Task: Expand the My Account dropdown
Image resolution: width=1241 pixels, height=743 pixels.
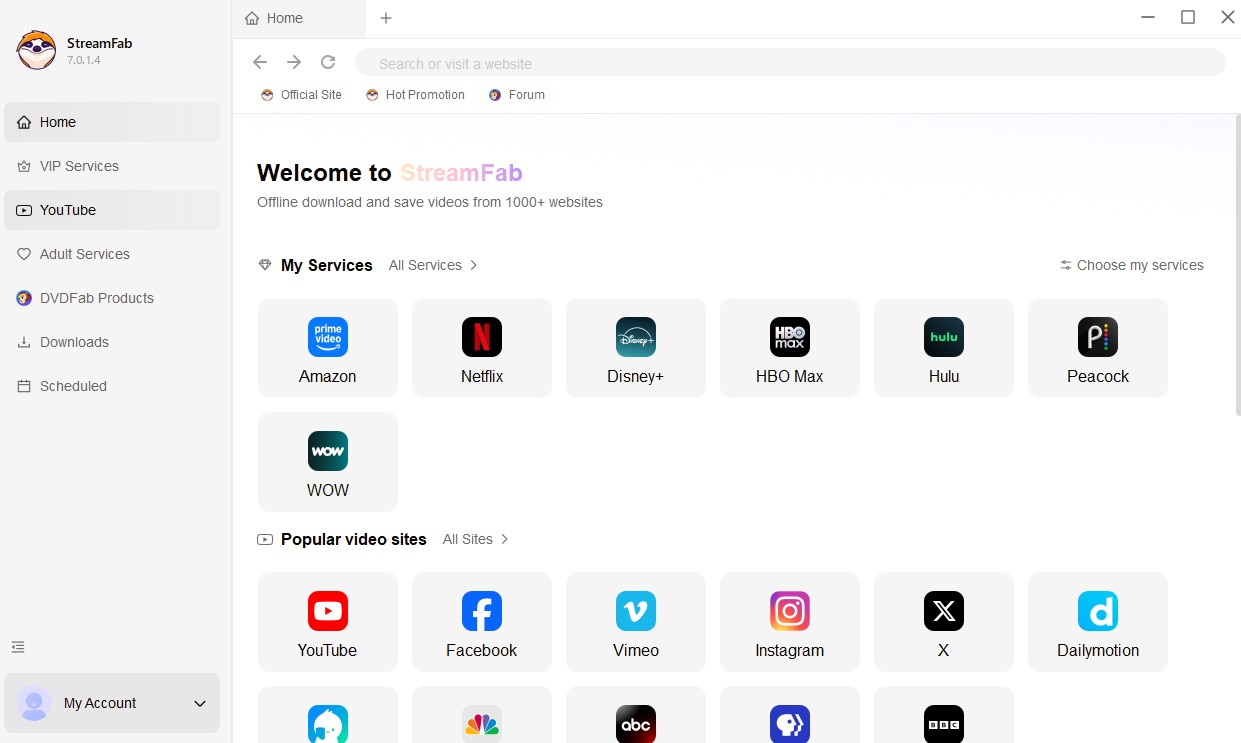Action: point(196,703)
